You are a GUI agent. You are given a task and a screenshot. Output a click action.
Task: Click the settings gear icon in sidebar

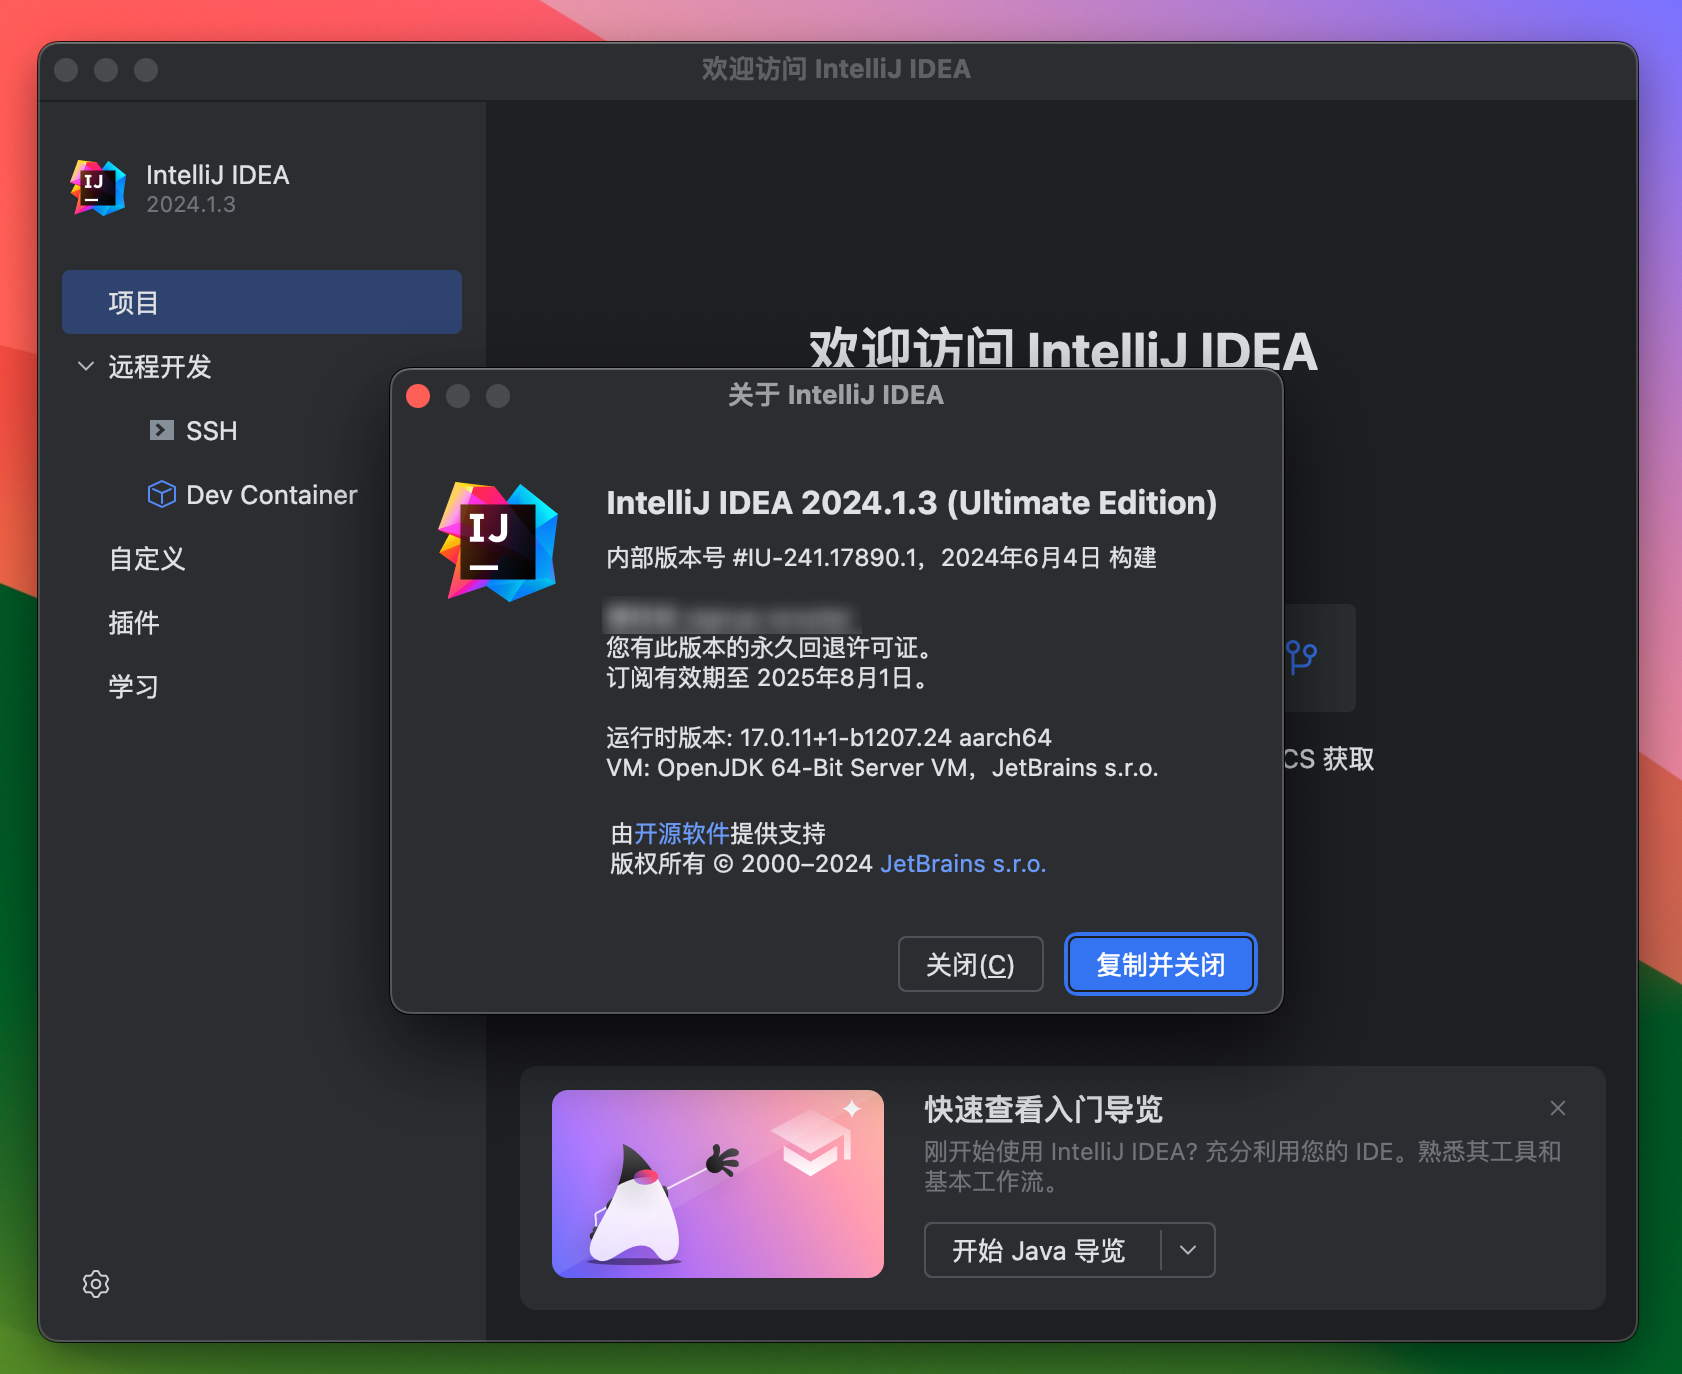click(96, 1284)
